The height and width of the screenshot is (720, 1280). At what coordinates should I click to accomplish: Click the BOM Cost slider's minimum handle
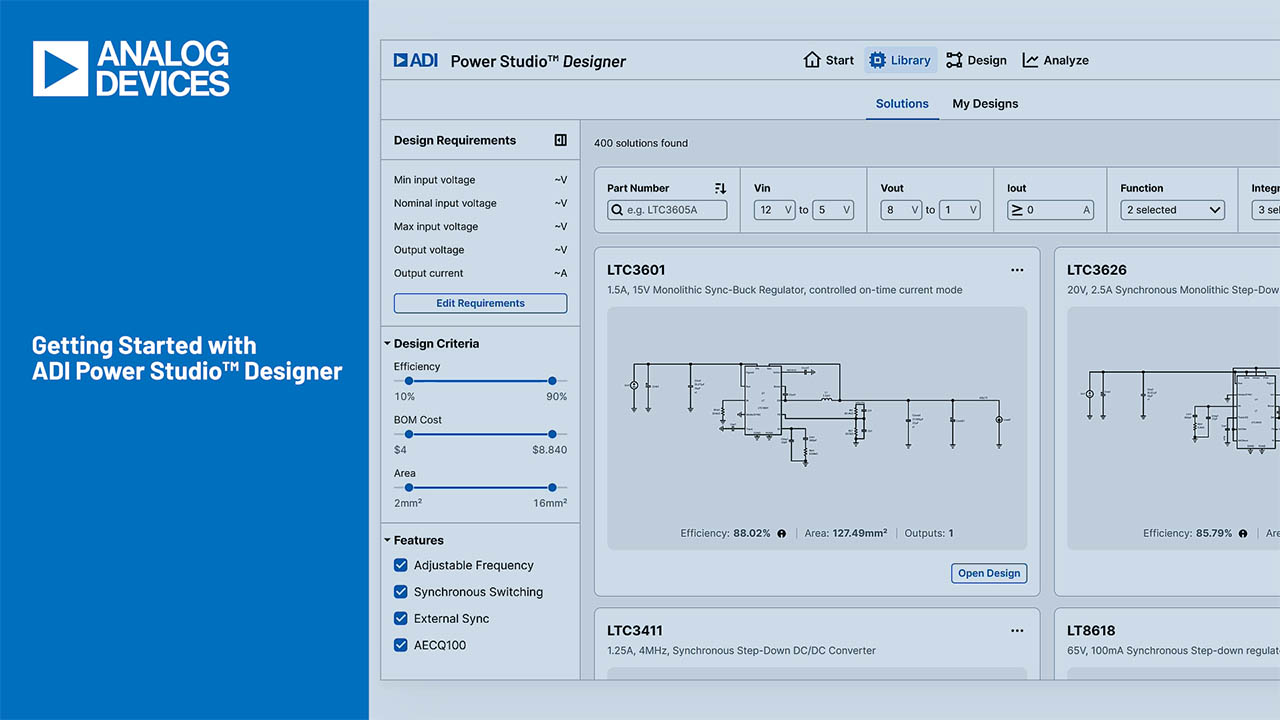click(x=409, y=434)
